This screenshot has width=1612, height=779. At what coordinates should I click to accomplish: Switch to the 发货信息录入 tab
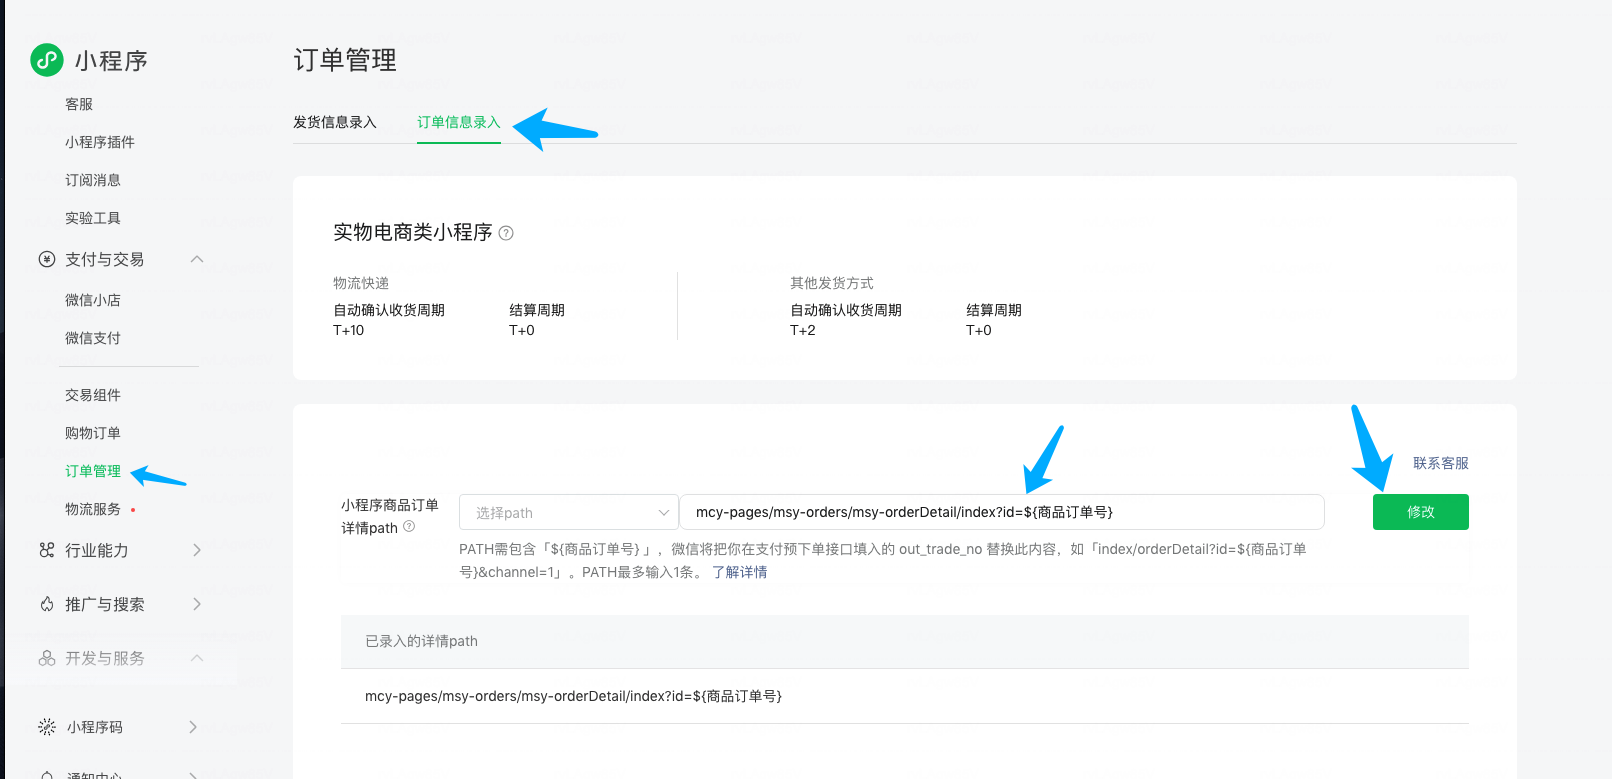335,122
